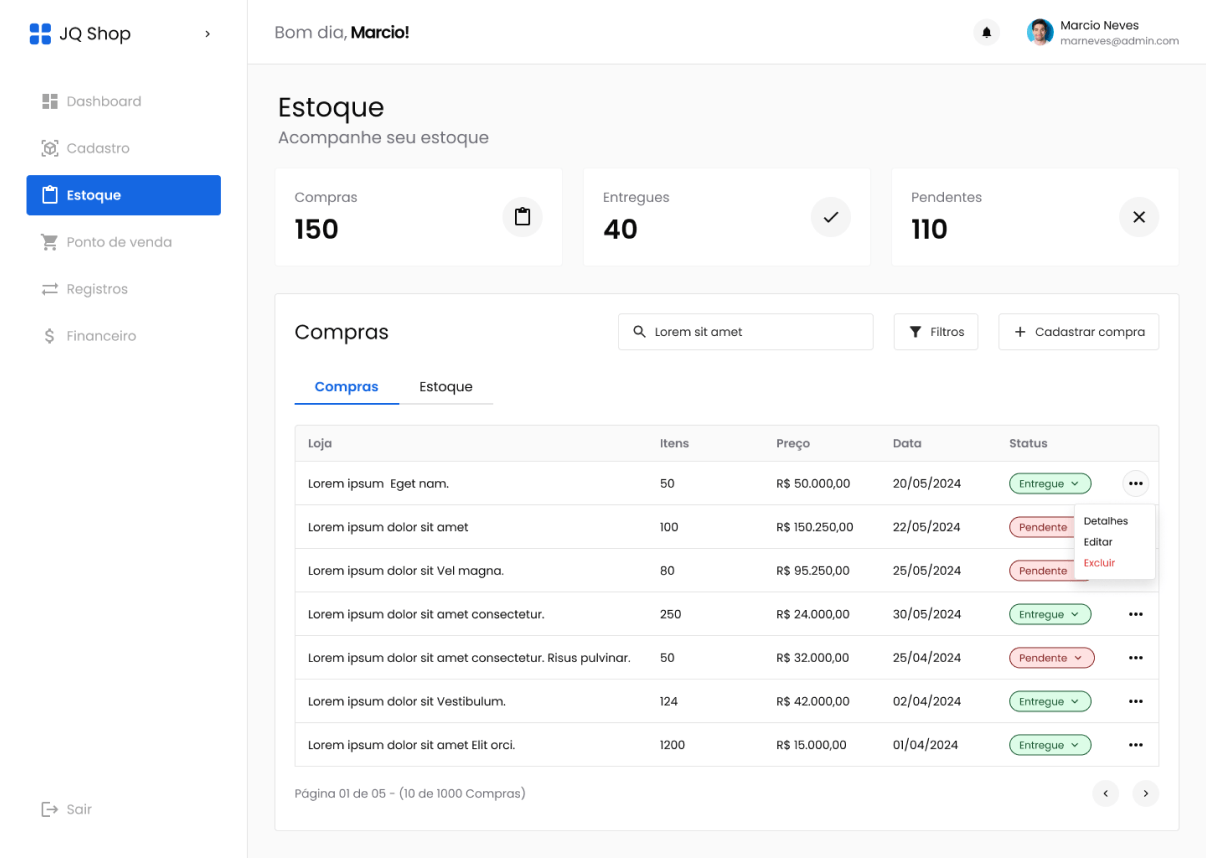This screenshot has height=858, width=1206.
Task: Open the Filtros button
Action: (x=935, y=332)
